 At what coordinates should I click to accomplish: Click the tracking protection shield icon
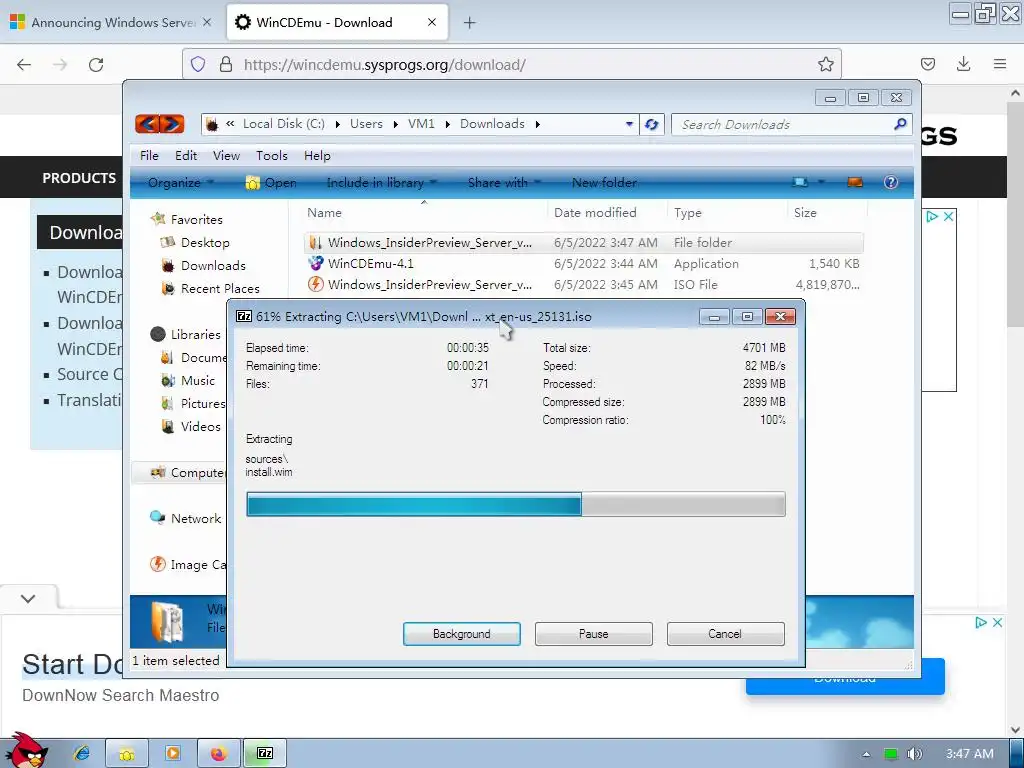(198, 64)
